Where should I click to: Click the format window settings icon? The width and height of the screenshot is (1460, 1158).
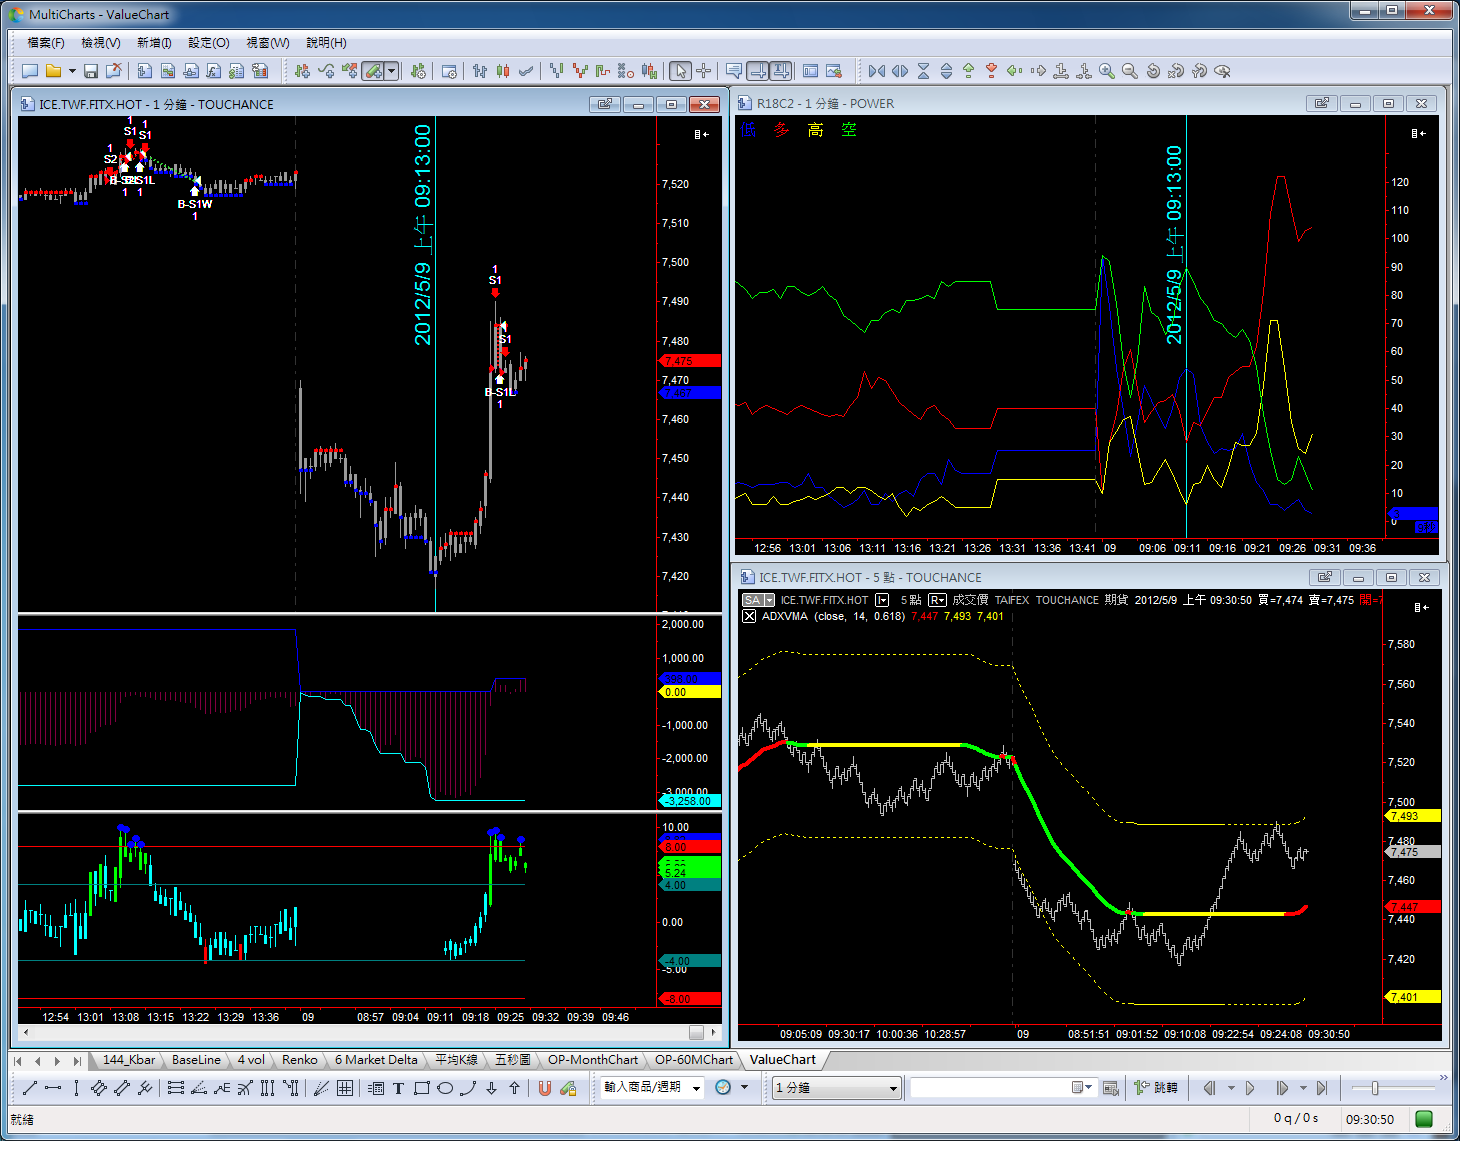(x=450, y=71)
